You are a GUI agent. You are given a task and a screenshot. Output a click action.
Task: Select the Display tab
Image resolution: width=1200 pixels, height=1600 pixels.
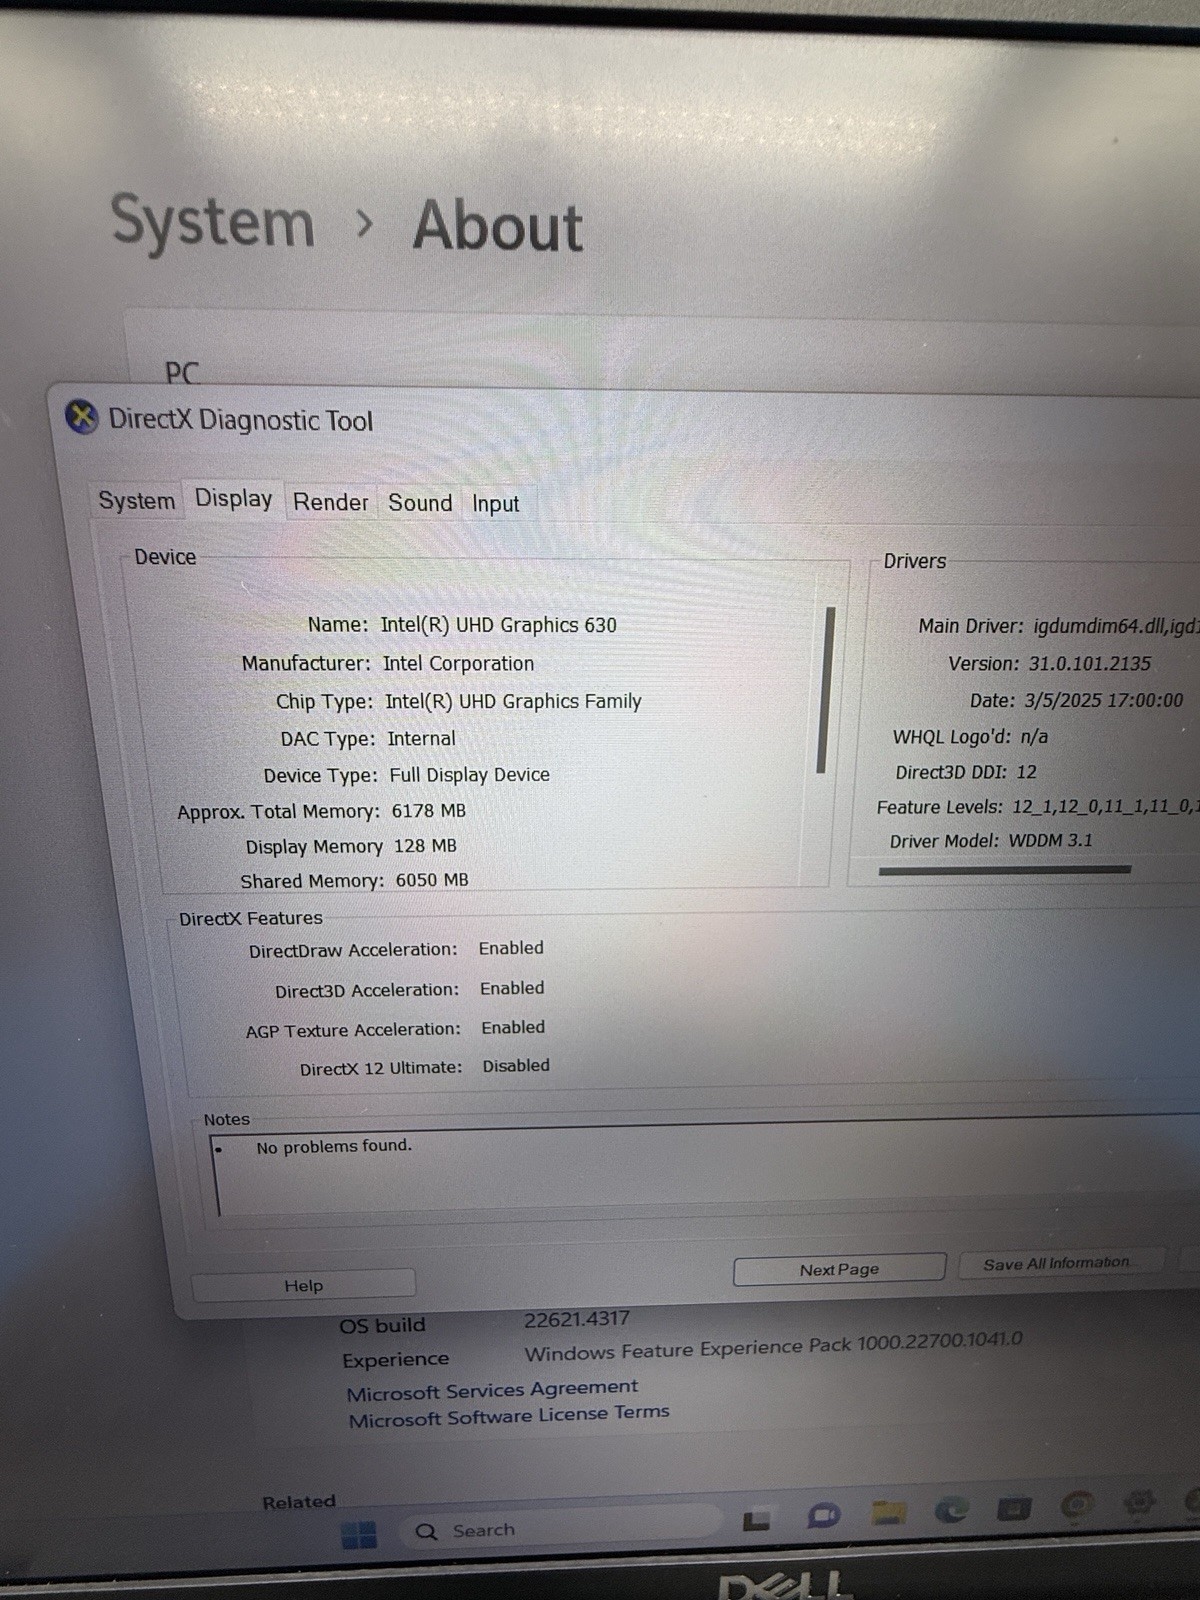tap(233, 498)
